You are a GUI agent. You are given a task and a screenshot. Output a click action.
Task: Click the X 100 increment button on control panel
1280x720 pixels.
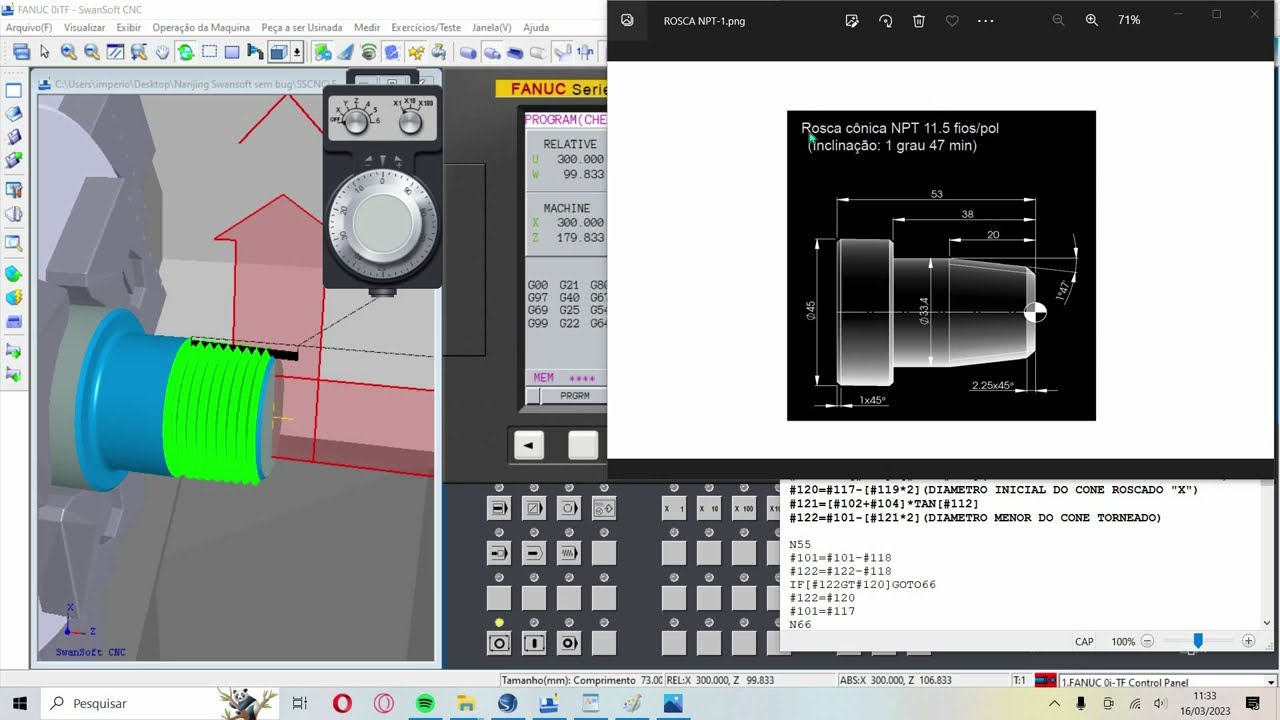(744, 508)
